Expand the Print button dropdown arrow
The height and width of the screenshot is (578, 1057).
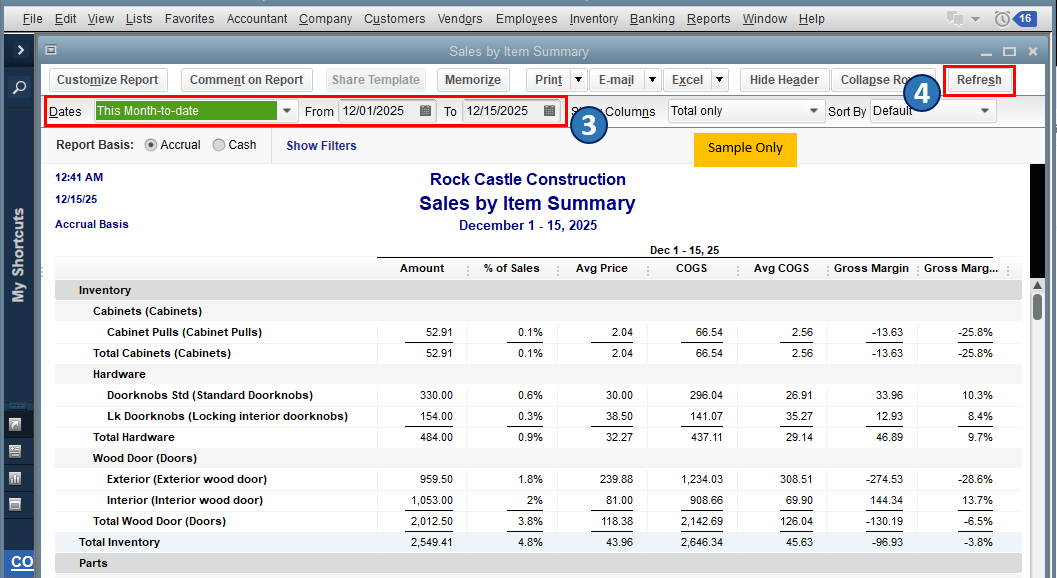(578, 80)
